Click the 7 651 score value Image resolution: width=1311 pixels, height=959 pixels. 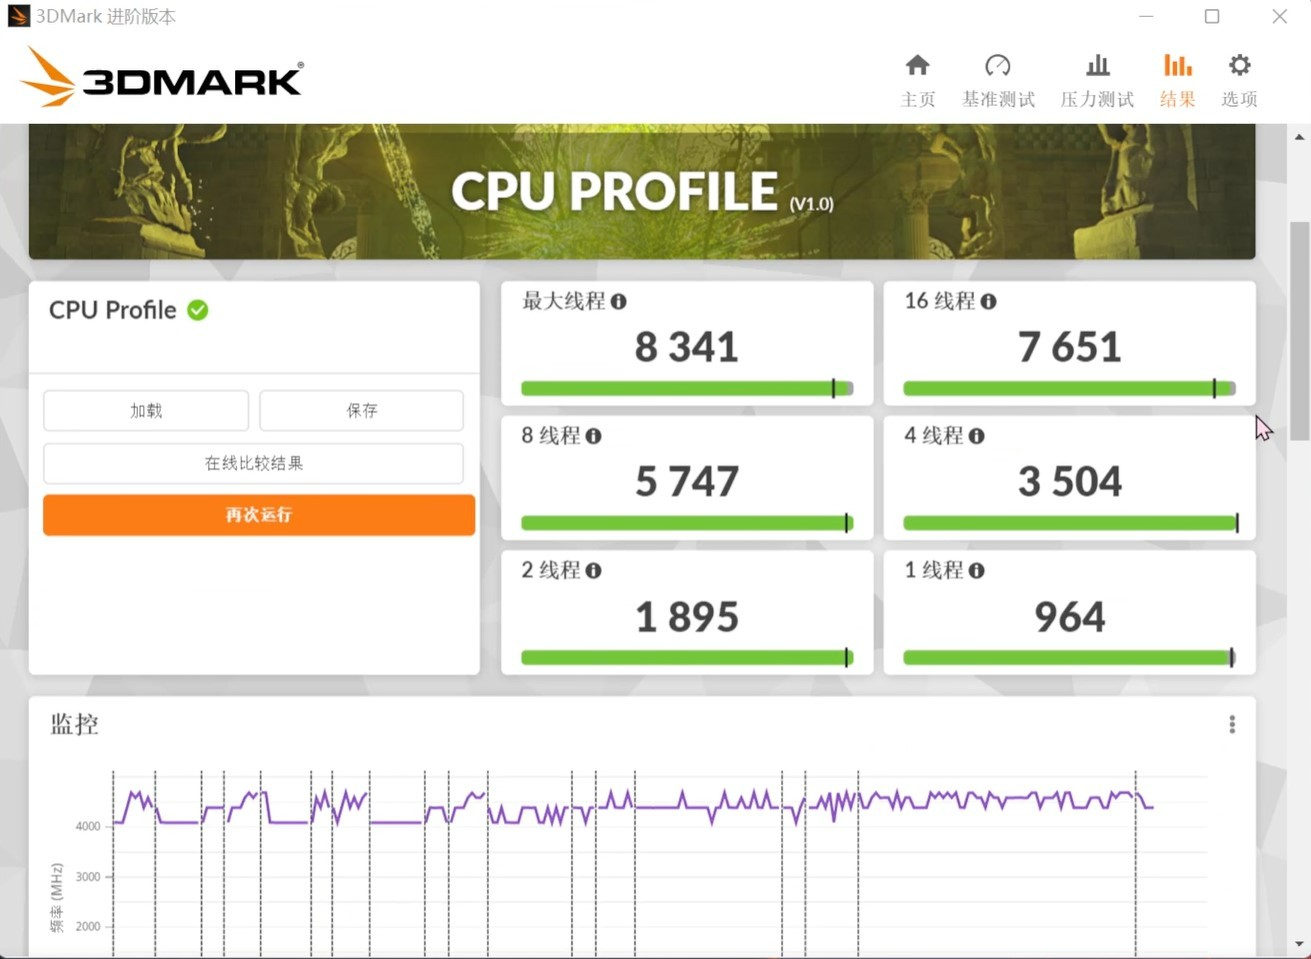tap(1069, 347)
